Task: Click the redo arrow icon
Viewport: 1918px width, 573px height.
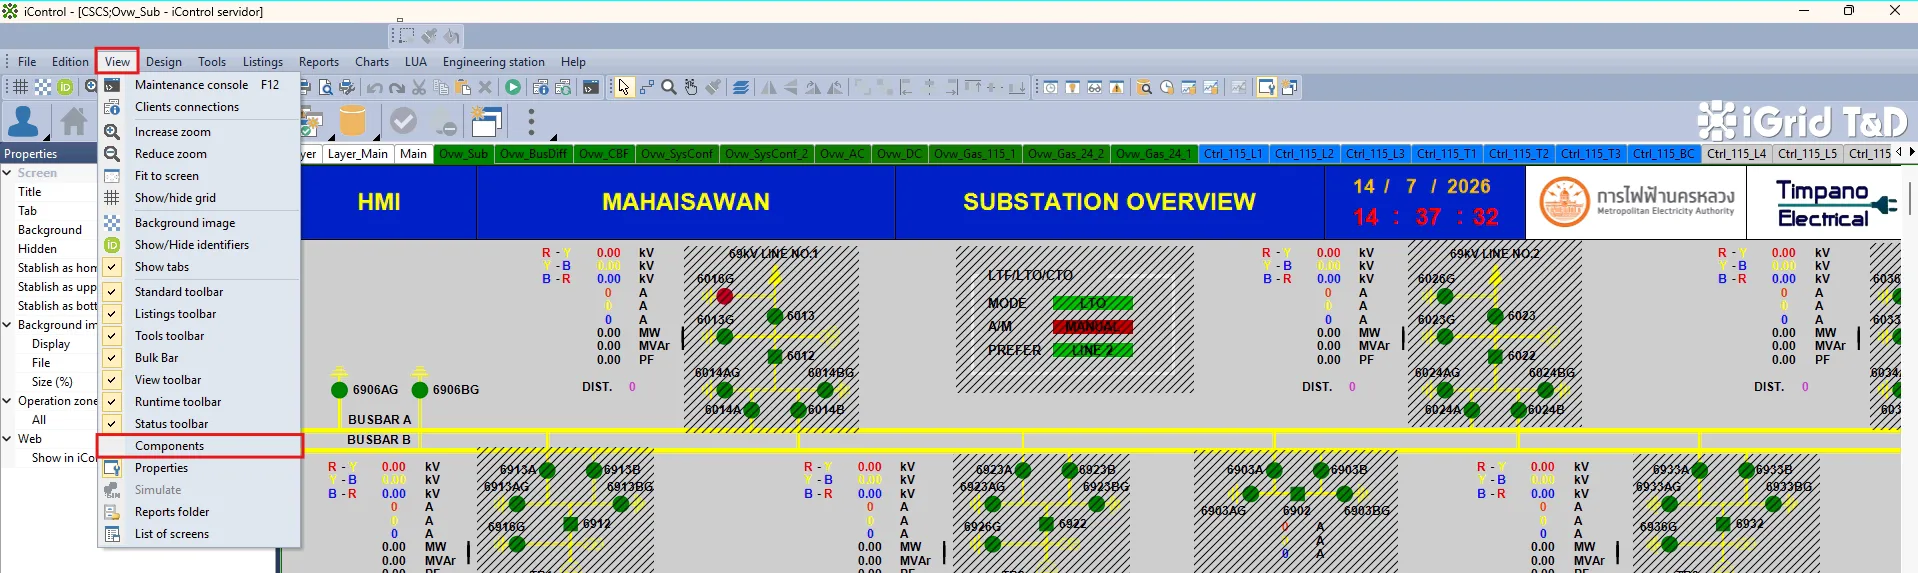Action: pos(397,88)
